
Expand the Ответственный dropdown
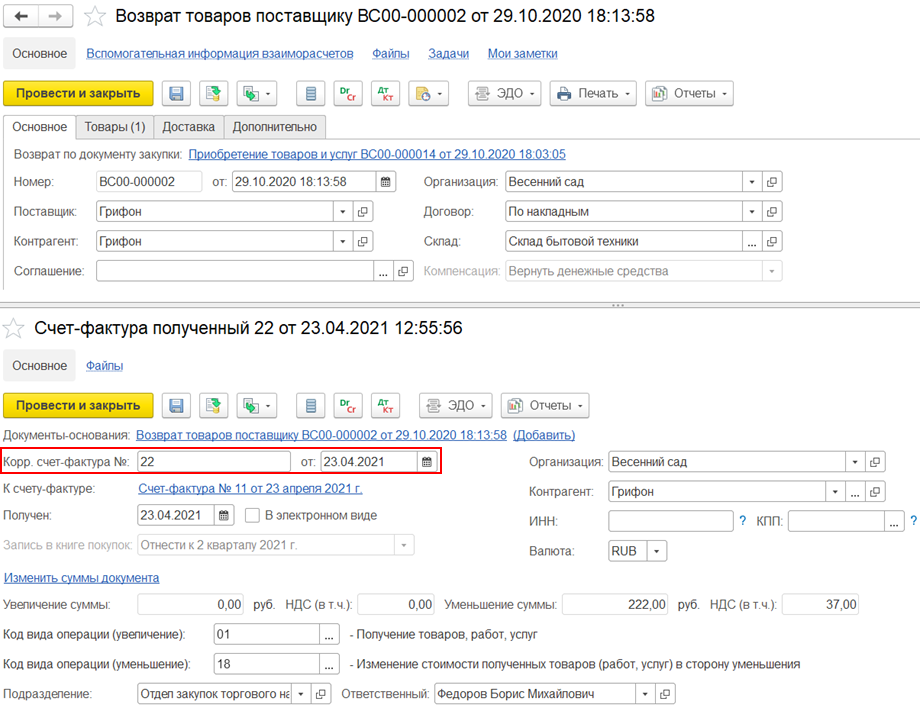(x=645, y=694)
